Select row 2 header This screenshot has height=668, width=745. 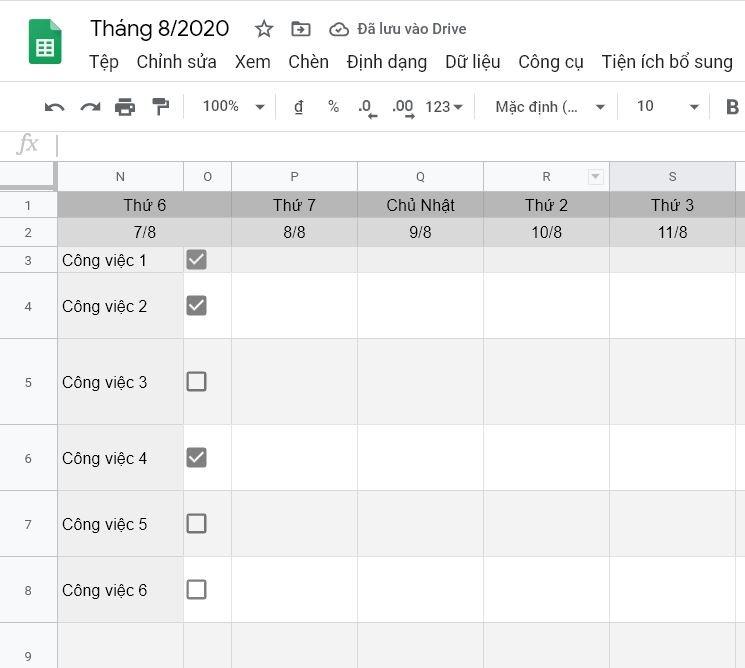tap(28, 232)
